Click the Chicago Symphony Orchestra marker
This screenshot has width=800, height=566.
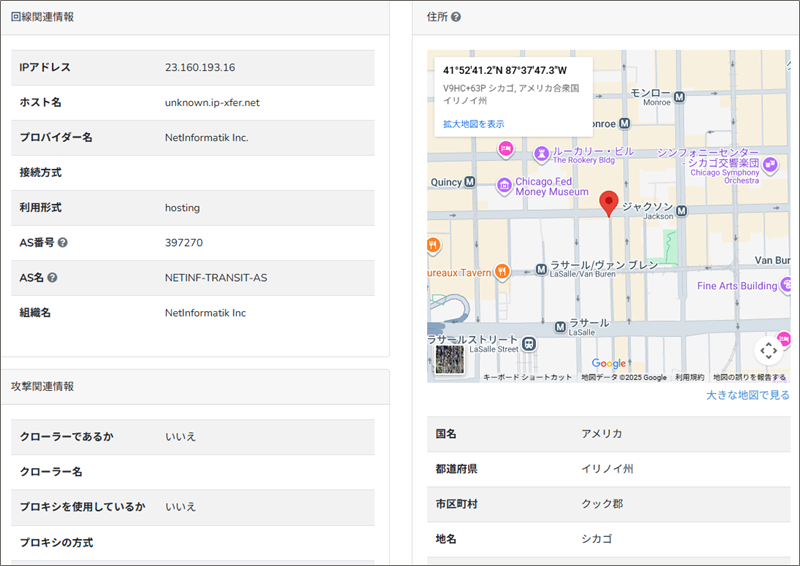tap(770, 164)
